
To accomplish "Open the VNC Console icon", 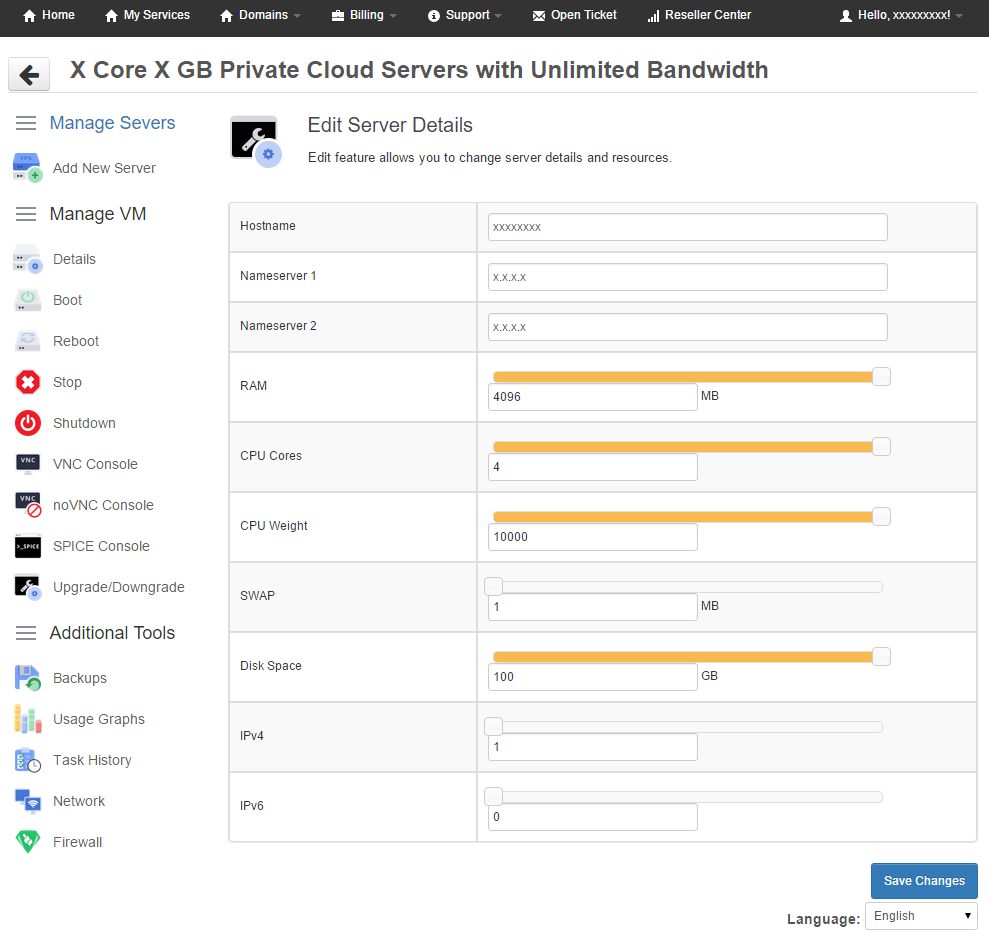I will click(x=28, y=464).
